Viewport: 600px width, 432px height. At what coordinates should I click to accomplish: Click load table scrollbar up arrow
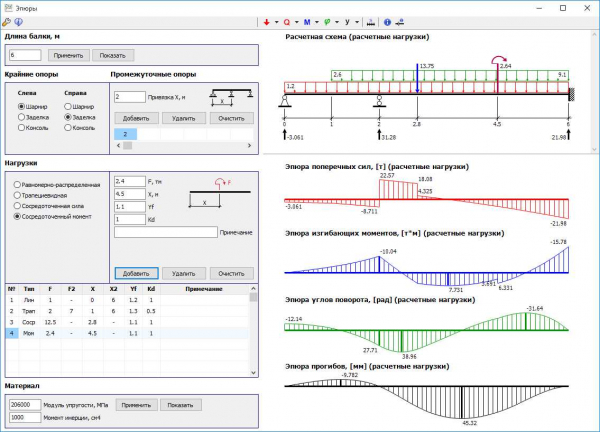pyautogui.click(x=253, y=289)
